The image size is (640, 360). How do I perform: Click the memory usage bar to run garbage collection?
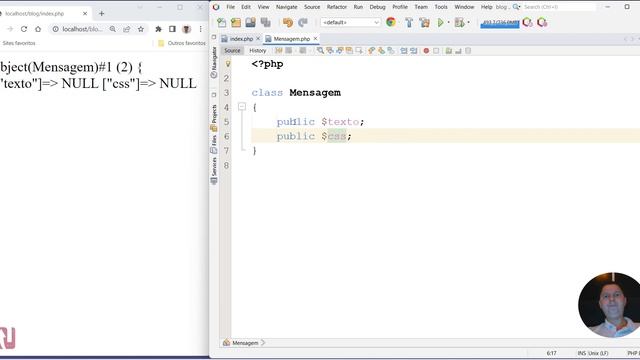pyautogui.click(x=500, y=23)
